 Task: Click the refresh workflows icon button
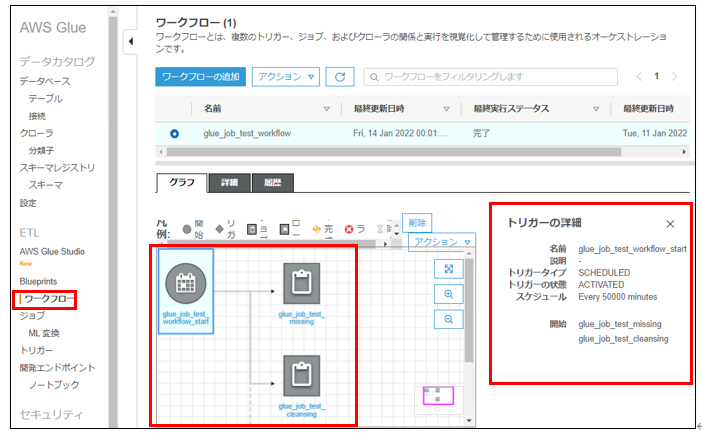click(340, 77)
